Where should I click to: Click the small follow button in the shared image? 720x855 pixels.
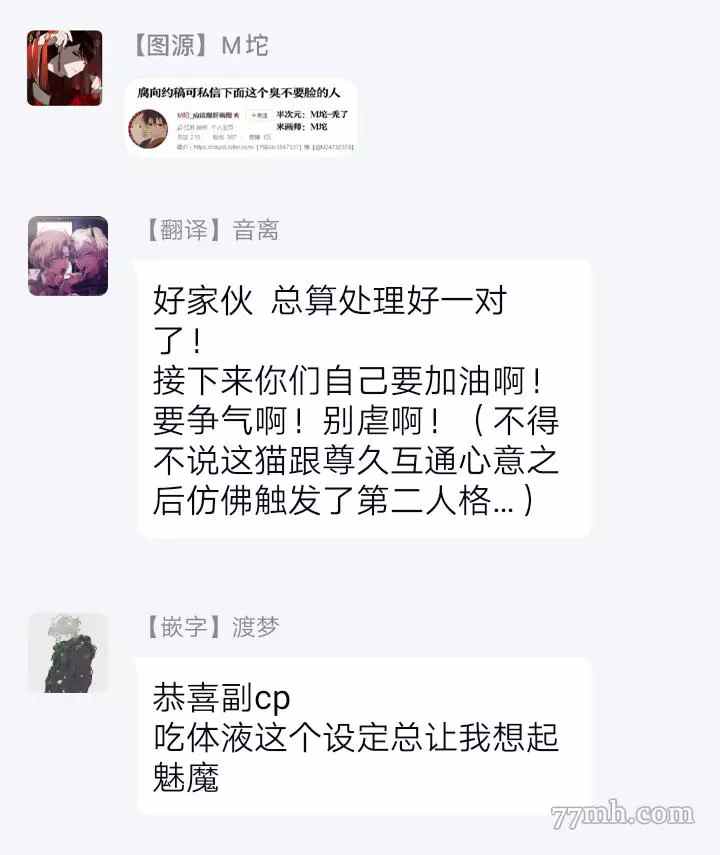pyautogui.click(x=259, y=115)
